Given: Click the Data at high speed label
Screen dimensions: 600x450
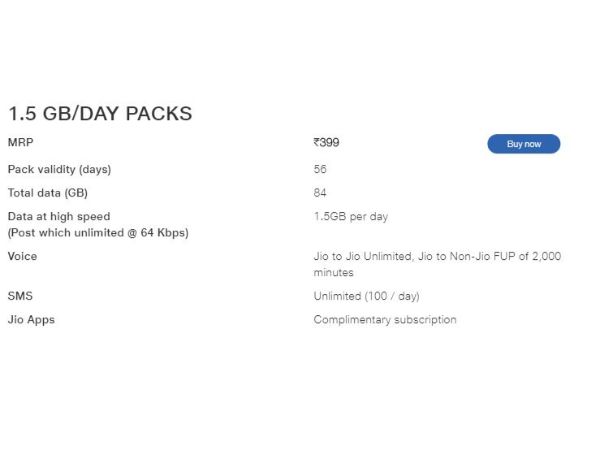Looking at the screenshot, I should click(x=59, y=216).
